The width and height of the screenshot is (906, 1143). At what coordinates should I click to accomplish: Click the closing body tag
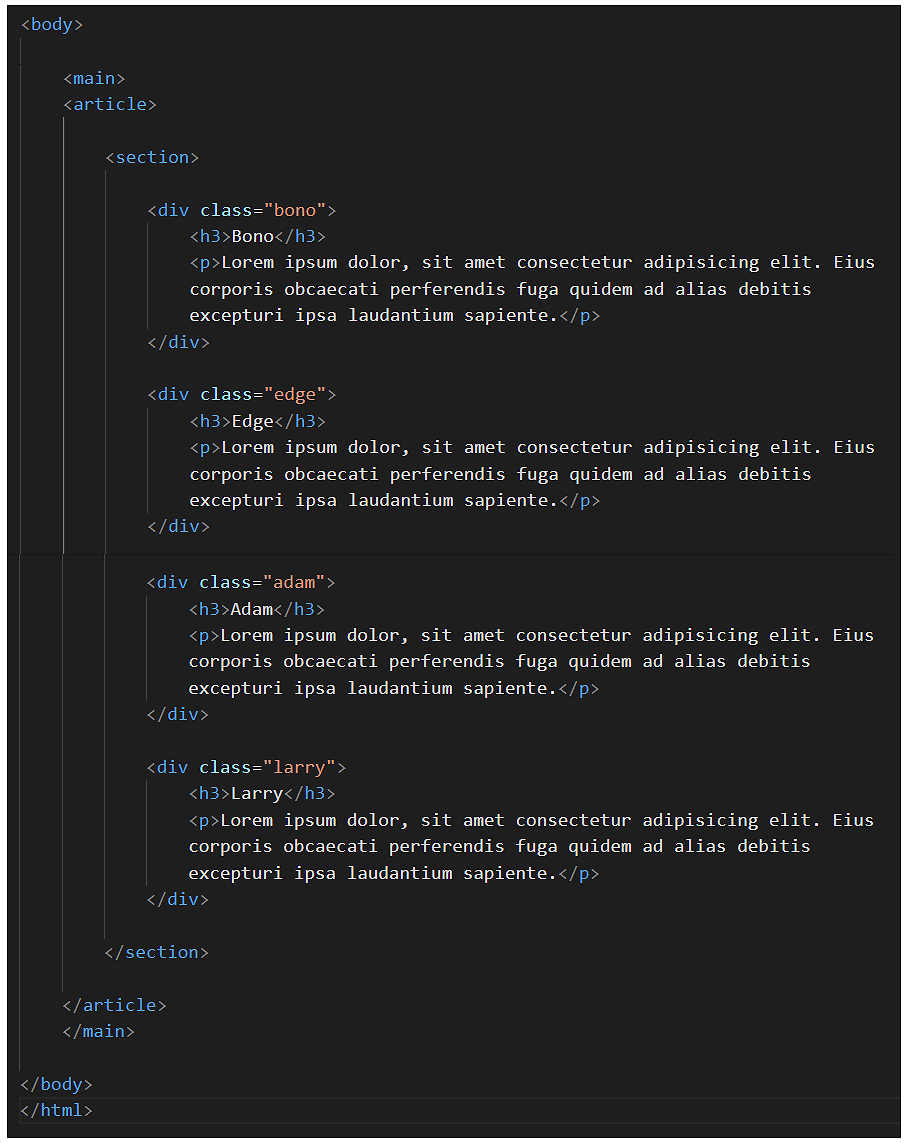coord(56,1085)
